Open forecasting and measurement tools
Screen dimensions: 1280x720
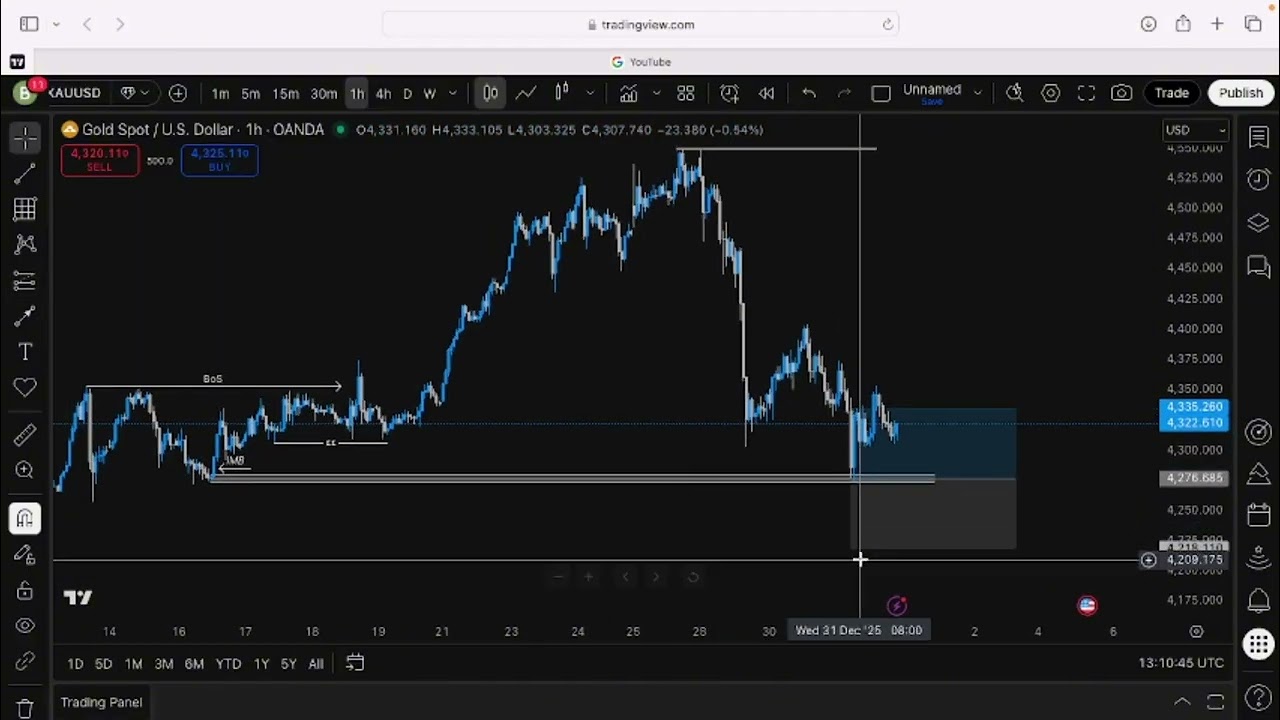click(25, 280)
